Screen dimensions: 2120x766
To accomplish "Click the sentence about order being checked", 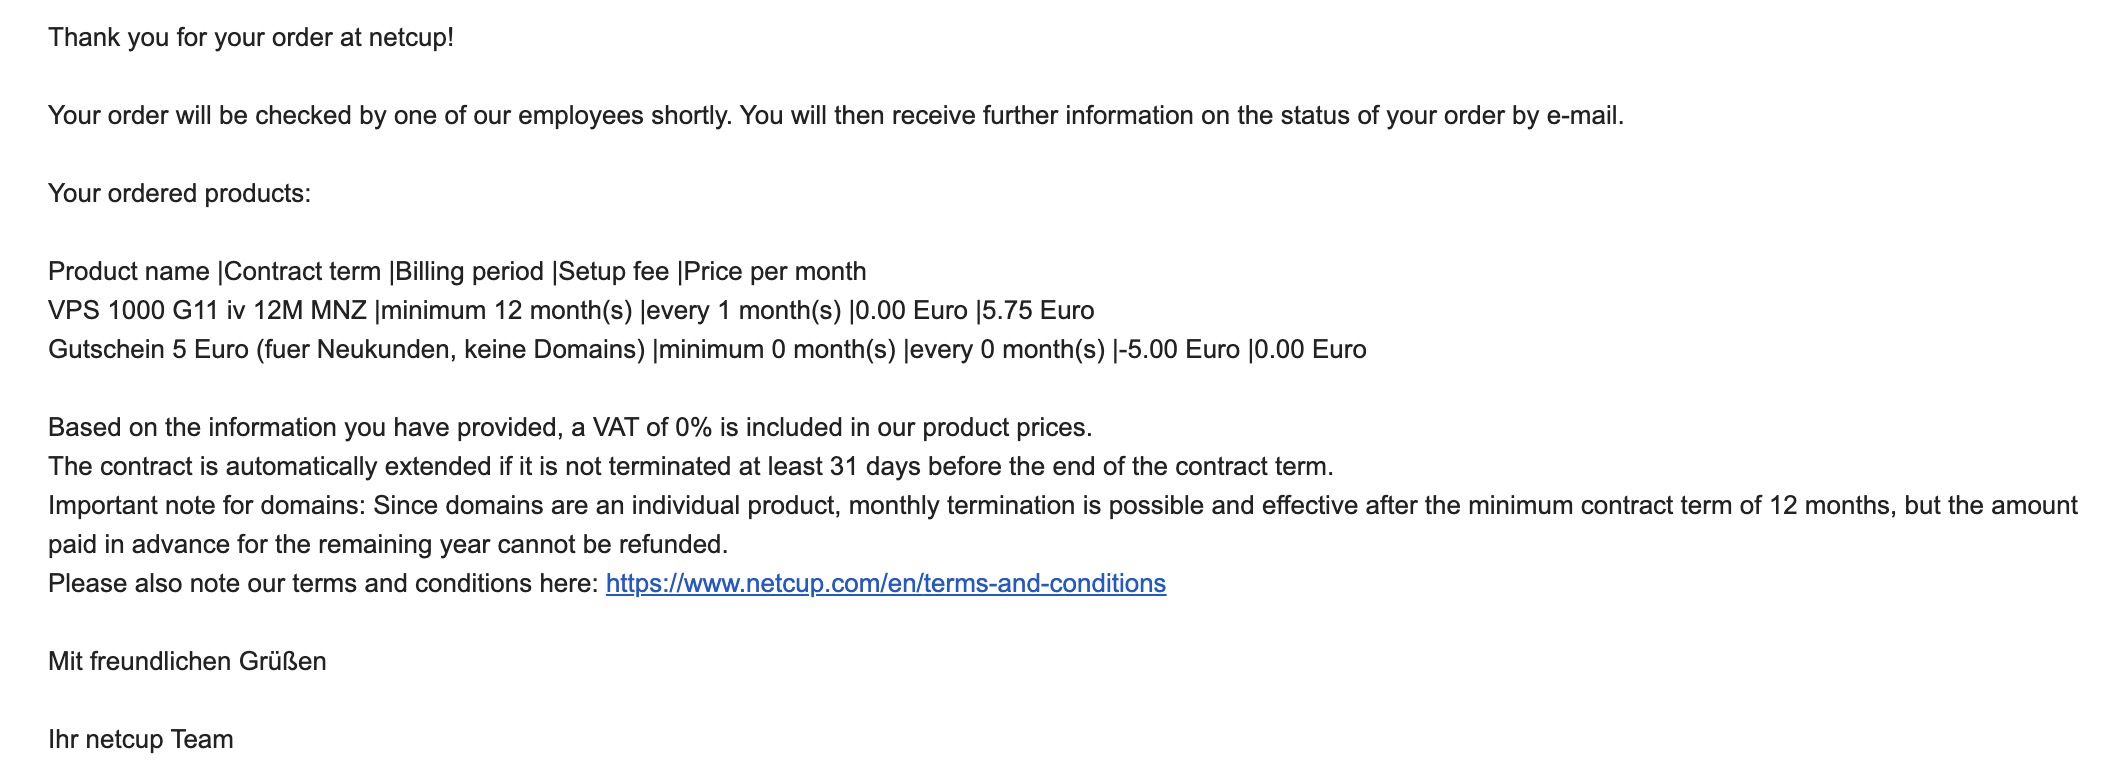I will click(x=835, y=116).
